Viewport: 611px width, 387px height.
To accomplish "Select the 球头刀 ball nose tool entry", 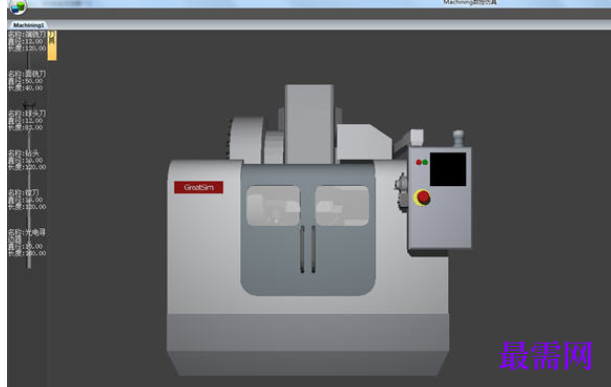I will click(27, 120).
